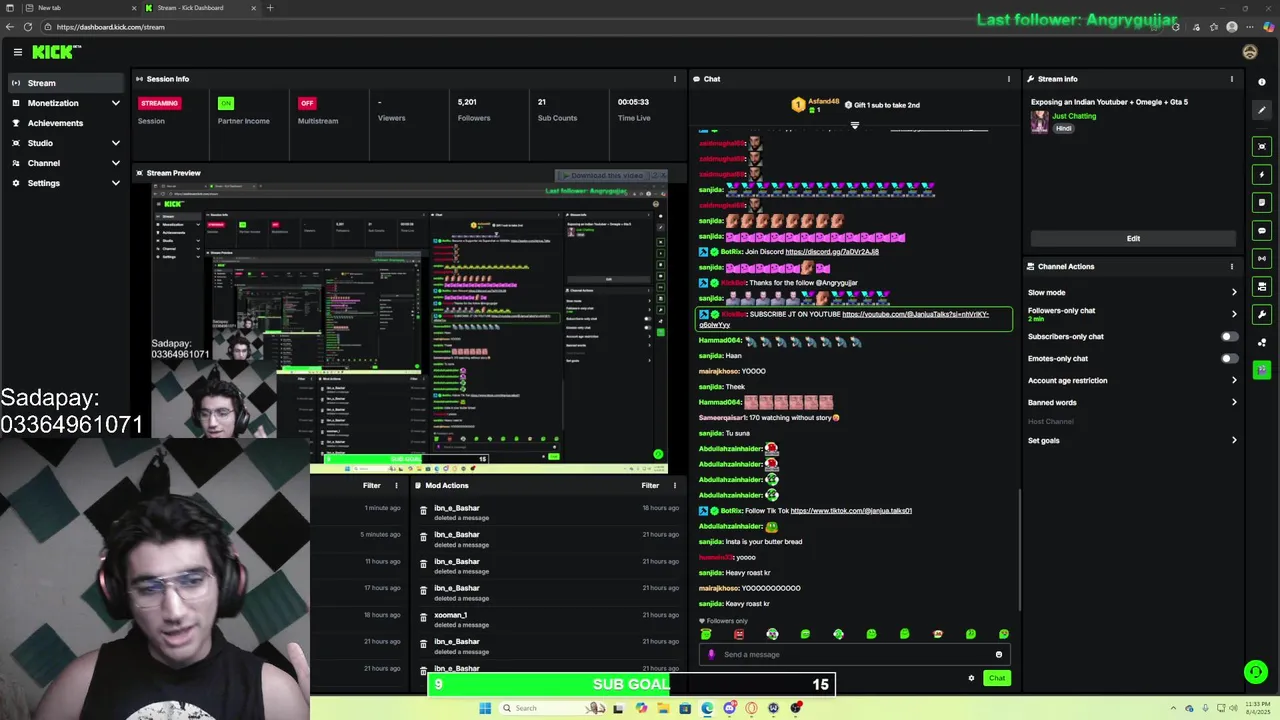Image resolution: width=1280 pixels, height=720 pixels.
Task: Open the emoji picker in message box
Action: point(998,655)
